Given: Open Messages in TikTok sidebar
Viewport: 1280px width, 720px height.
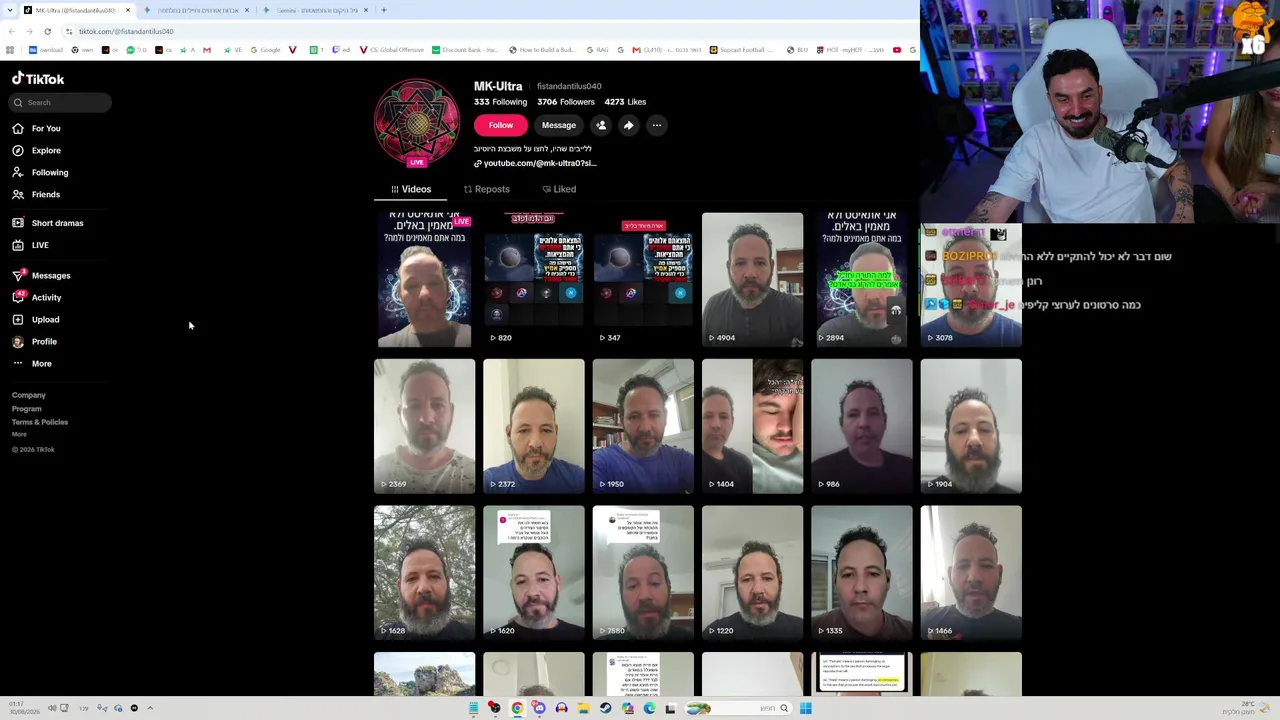Looking at the screenshot, I should click(42, 276).
